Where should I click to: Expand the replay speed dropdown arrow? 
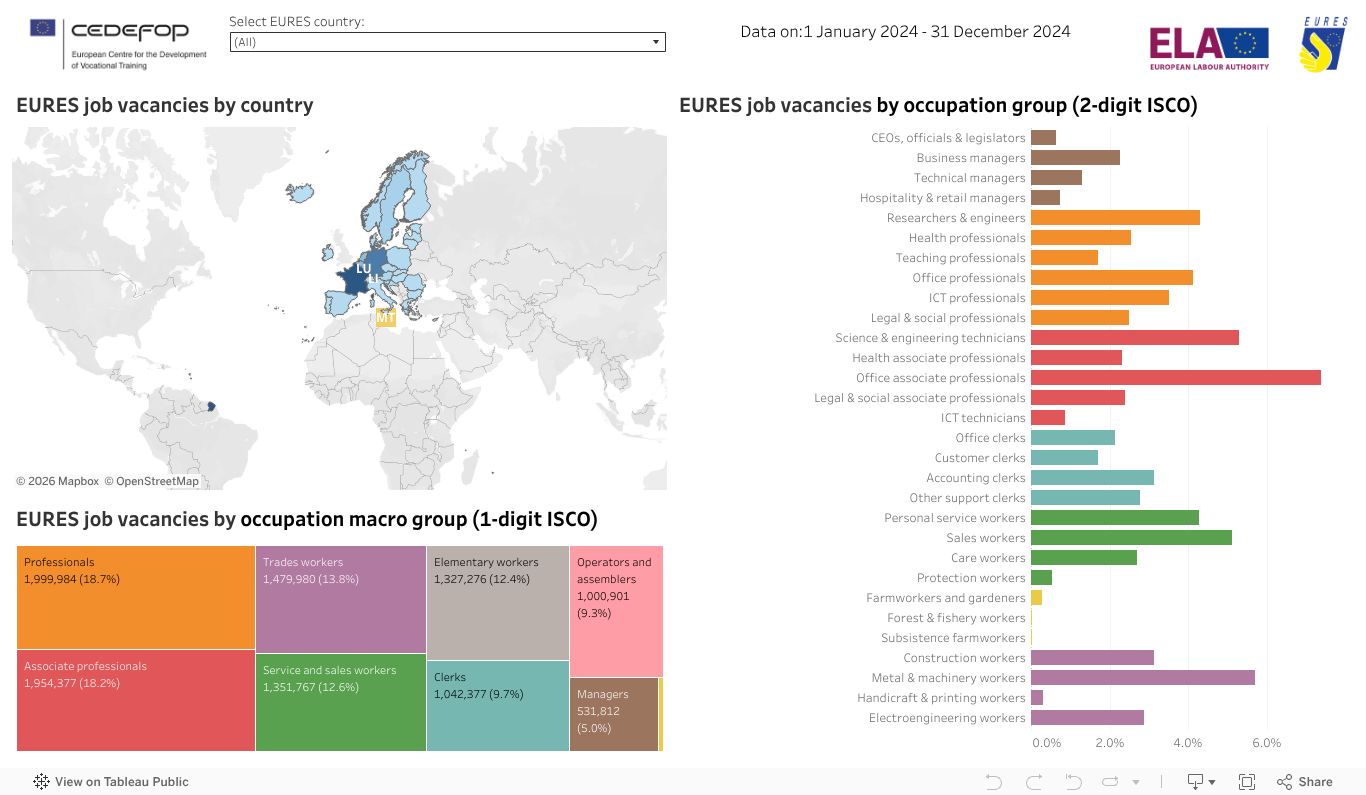[x=1135, y=782]
